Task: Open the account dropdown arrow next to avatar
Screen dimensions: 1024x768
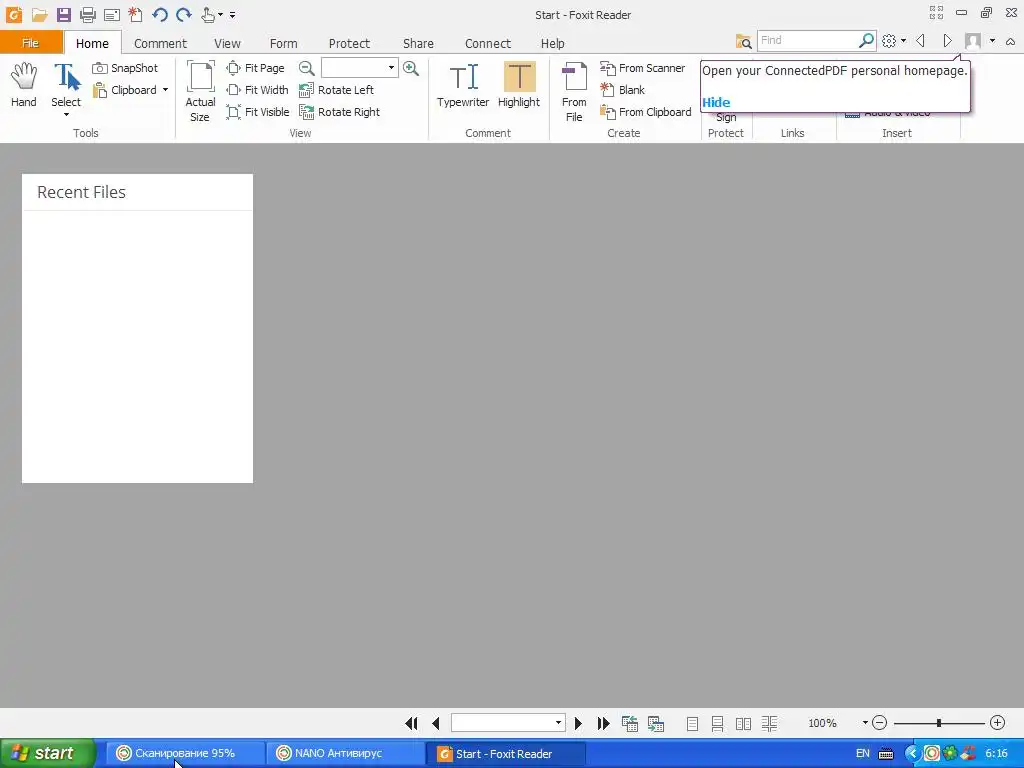Action: [992, 40]
